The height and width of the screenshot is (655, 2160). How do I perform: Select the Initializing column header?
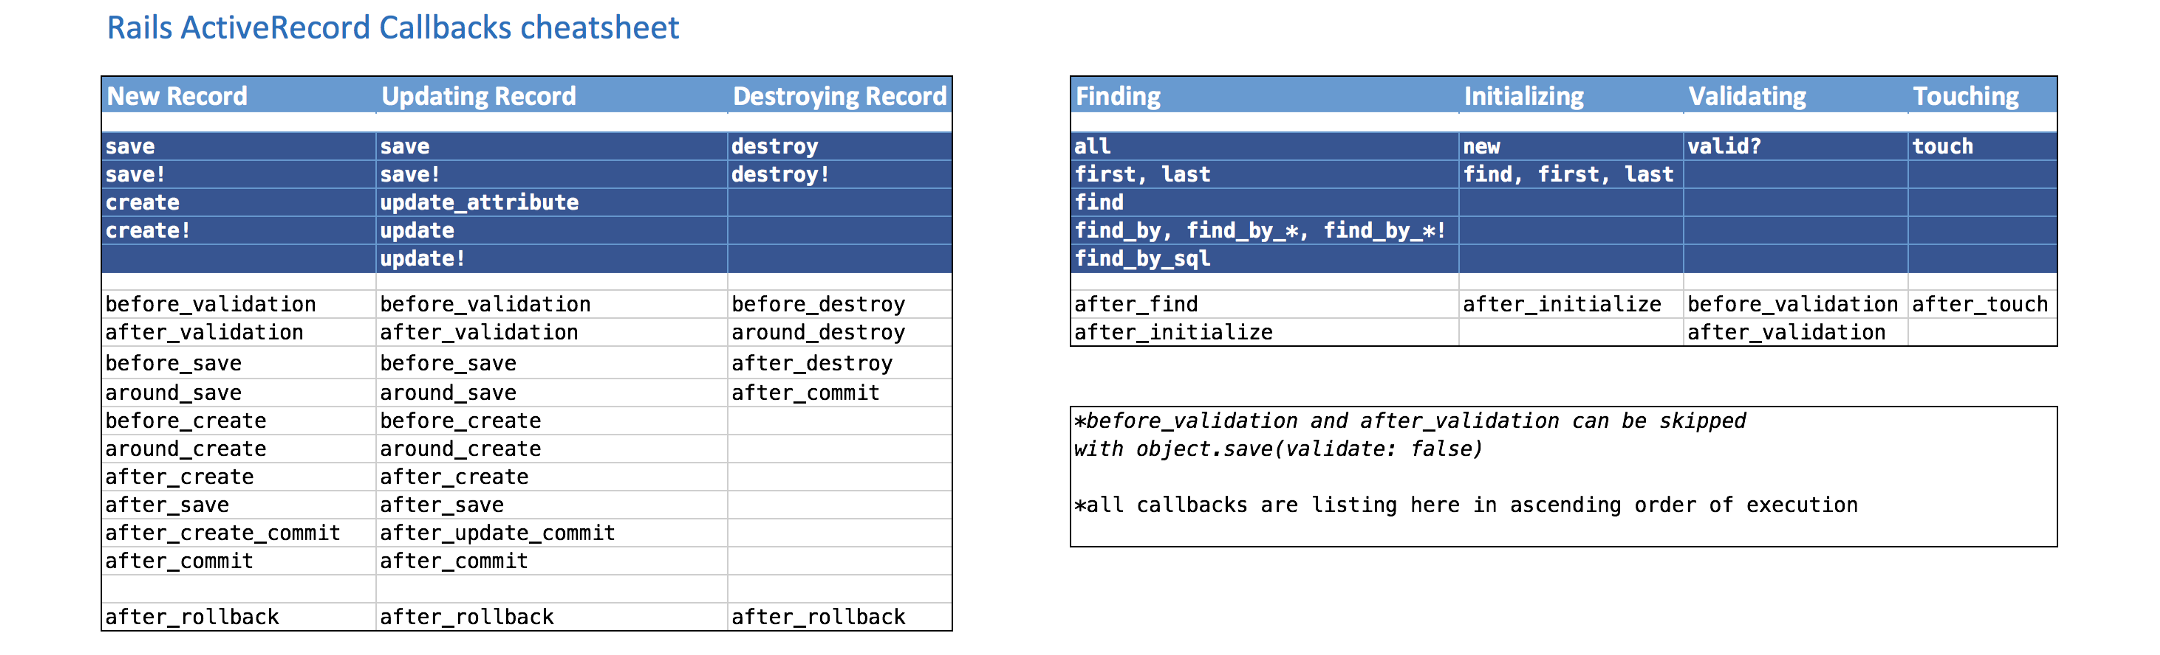pos(1571,96)
